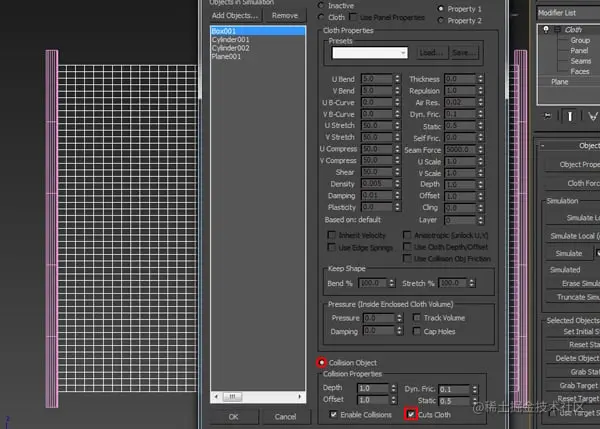Toggle Anisotropic (unlock U,V) checkbox
This screenshot has width=600, height=429.
coord(407,235)
